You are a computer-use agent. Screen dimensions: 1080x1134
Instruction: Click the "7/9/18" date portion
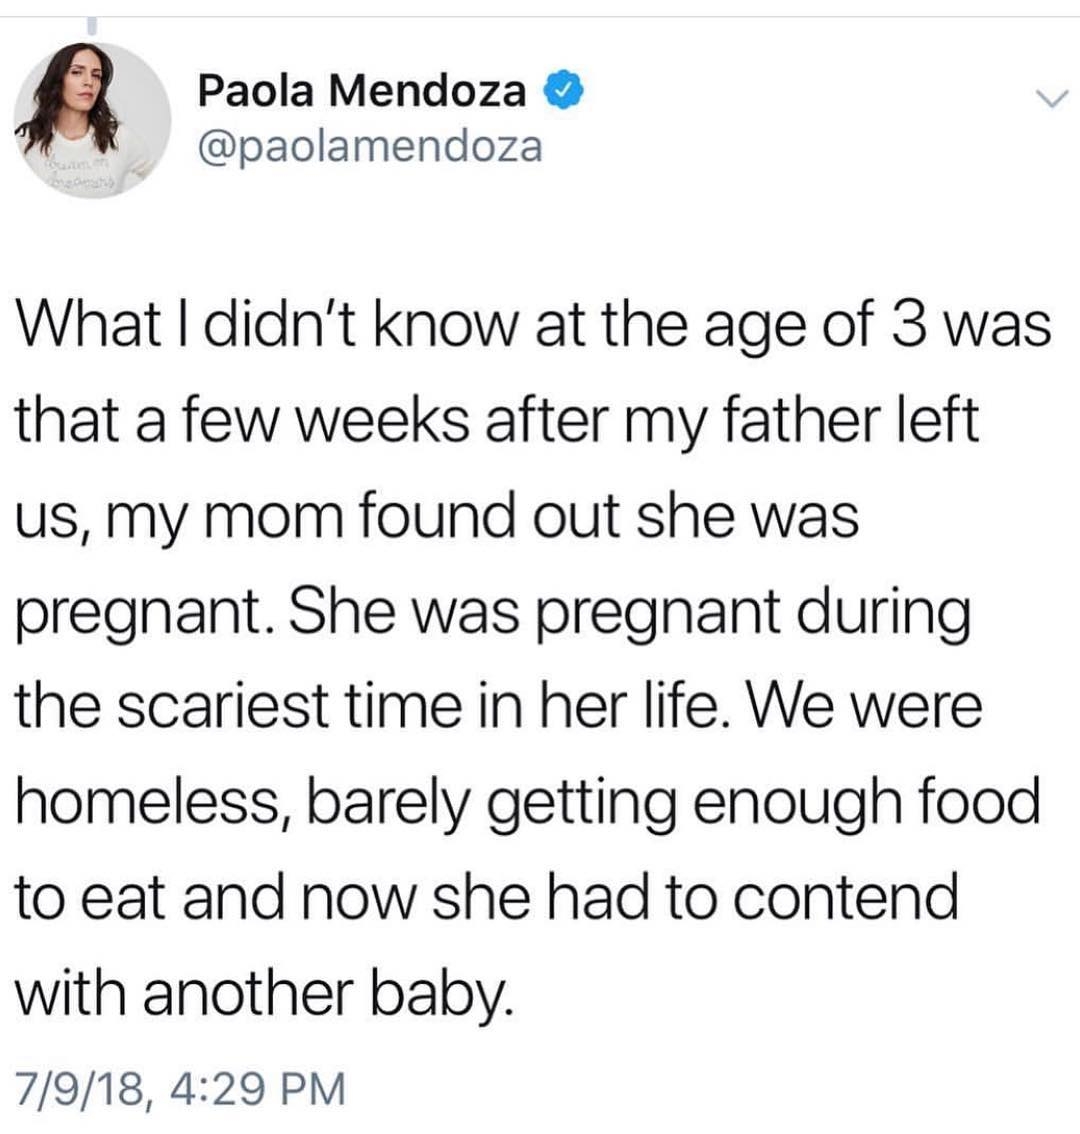click(x=83, y=1089)
